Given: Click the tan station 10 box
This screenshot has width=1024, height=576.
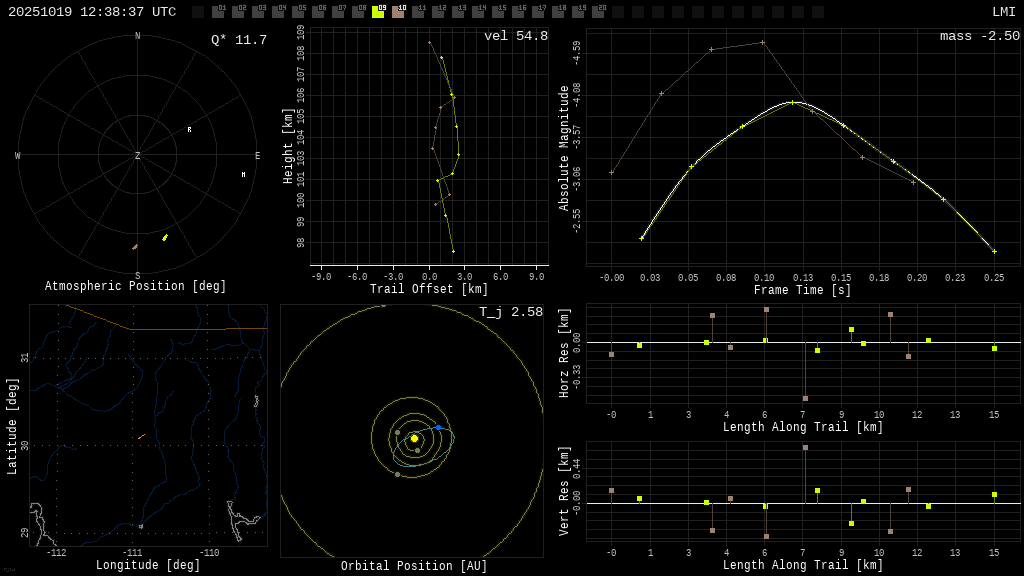Looking at the screenshot, I should pos(398,12).
